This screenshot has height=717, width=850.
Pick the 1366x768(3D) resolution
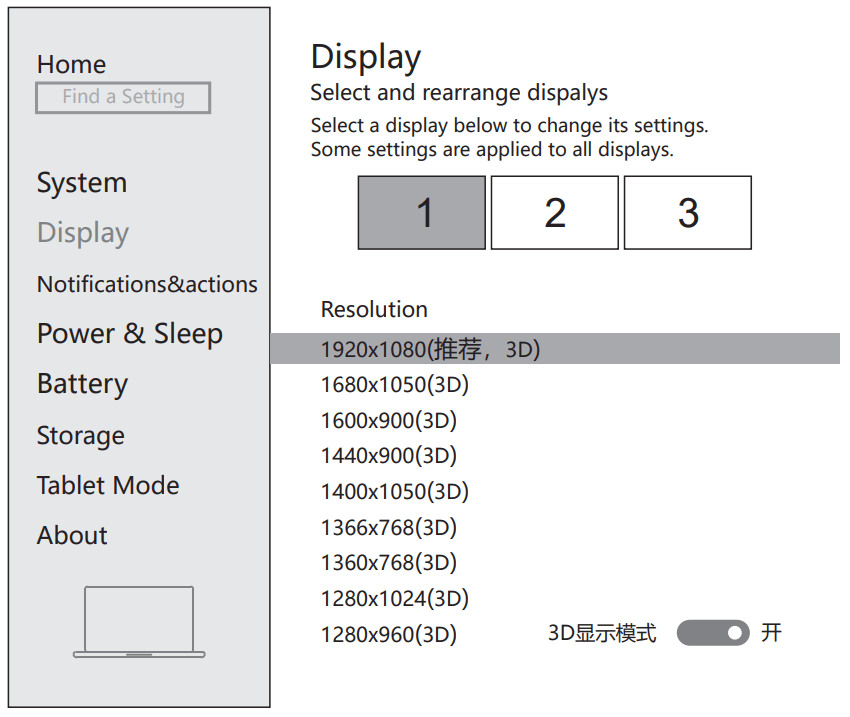[x=389, y=527]
